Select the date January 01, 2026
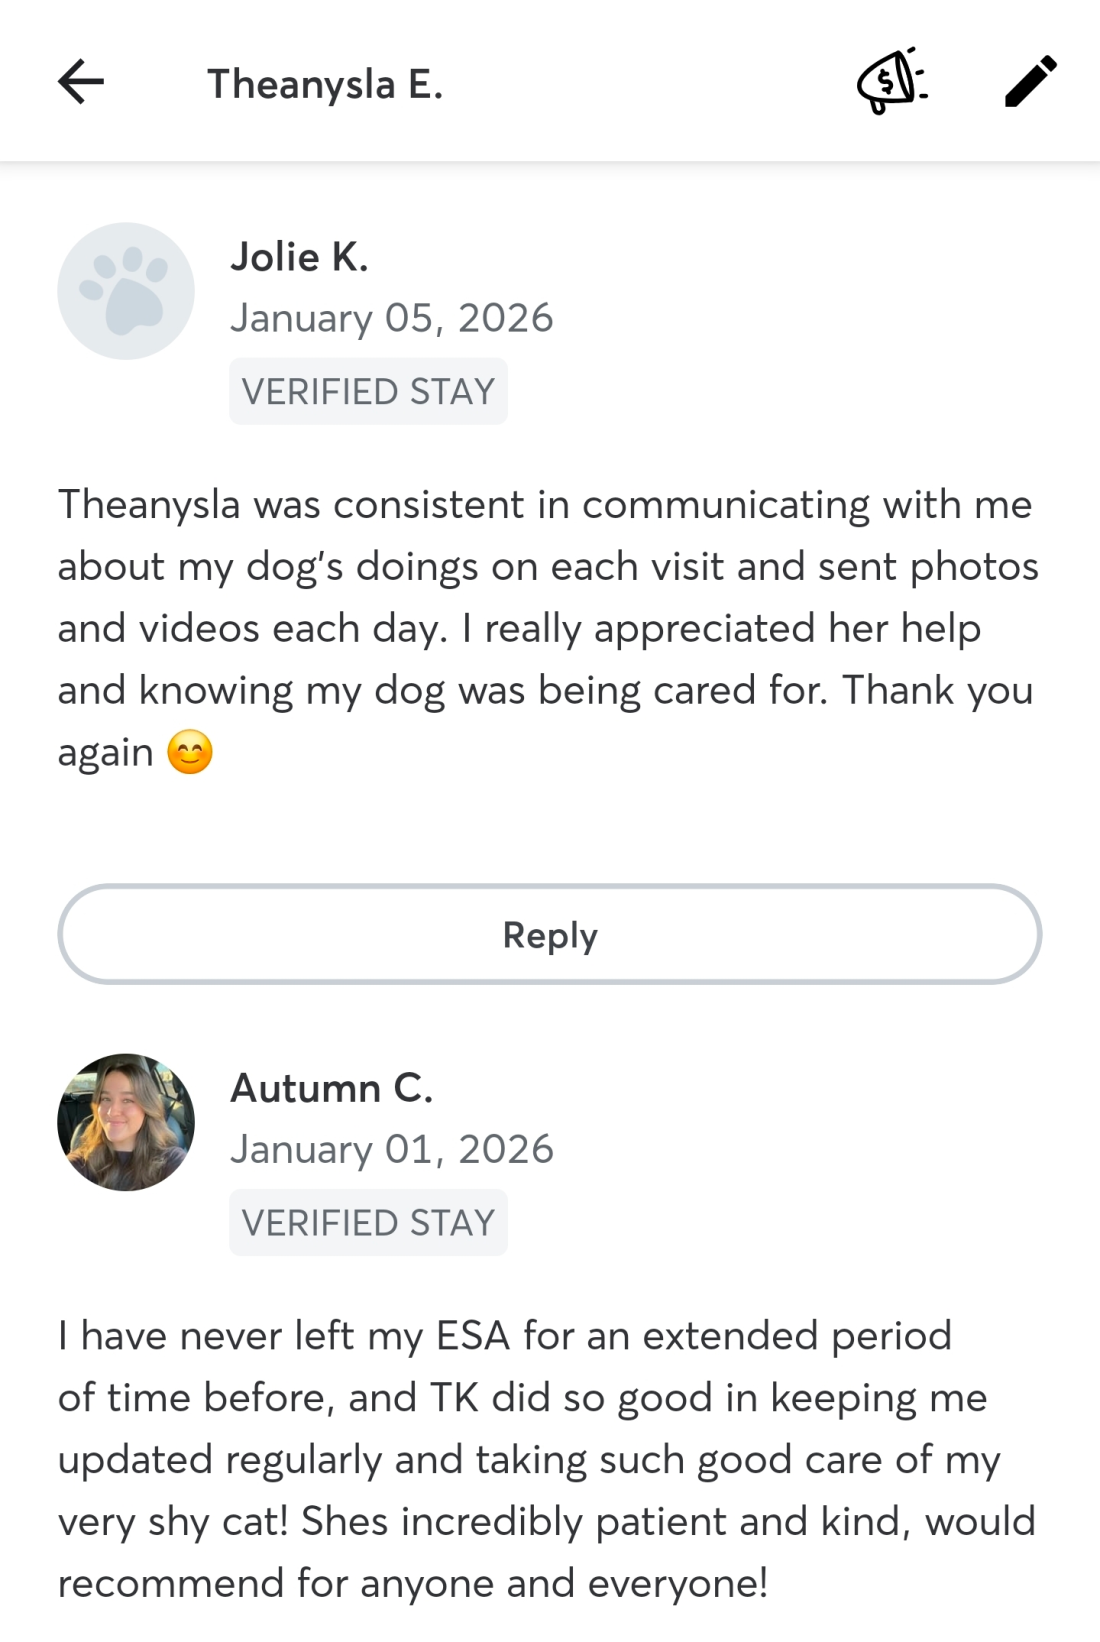The height and width of the screenshot is (1642, 1100). [x=391, y=1149]
